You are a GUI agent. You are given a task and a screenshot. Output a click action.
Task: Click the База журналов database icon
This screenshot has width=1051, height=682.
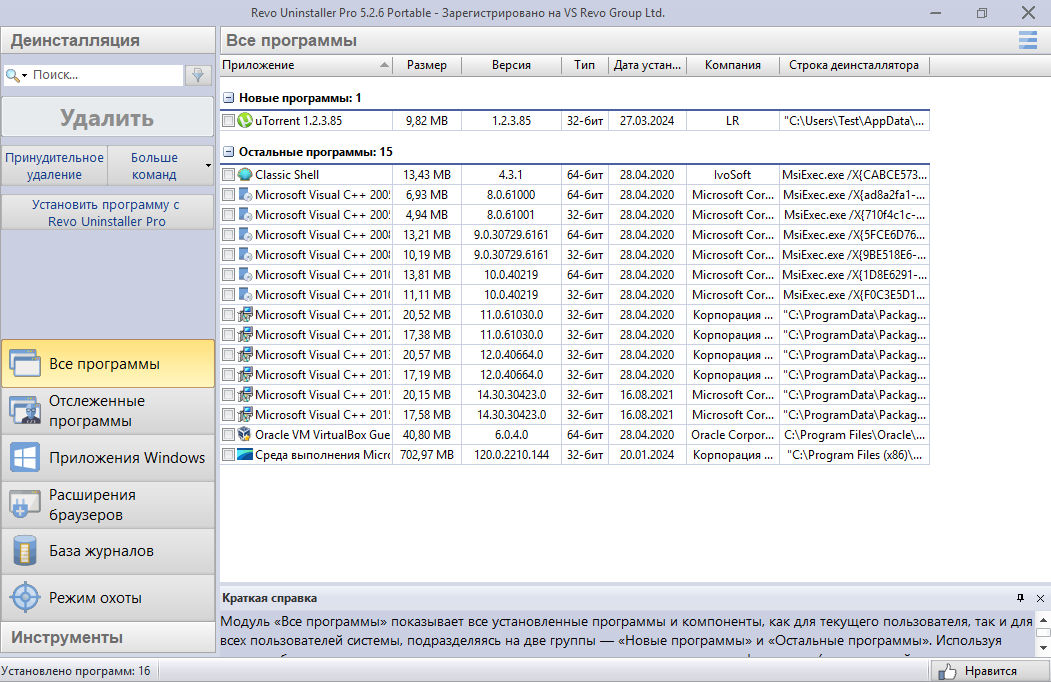click(x=25, y=551)
